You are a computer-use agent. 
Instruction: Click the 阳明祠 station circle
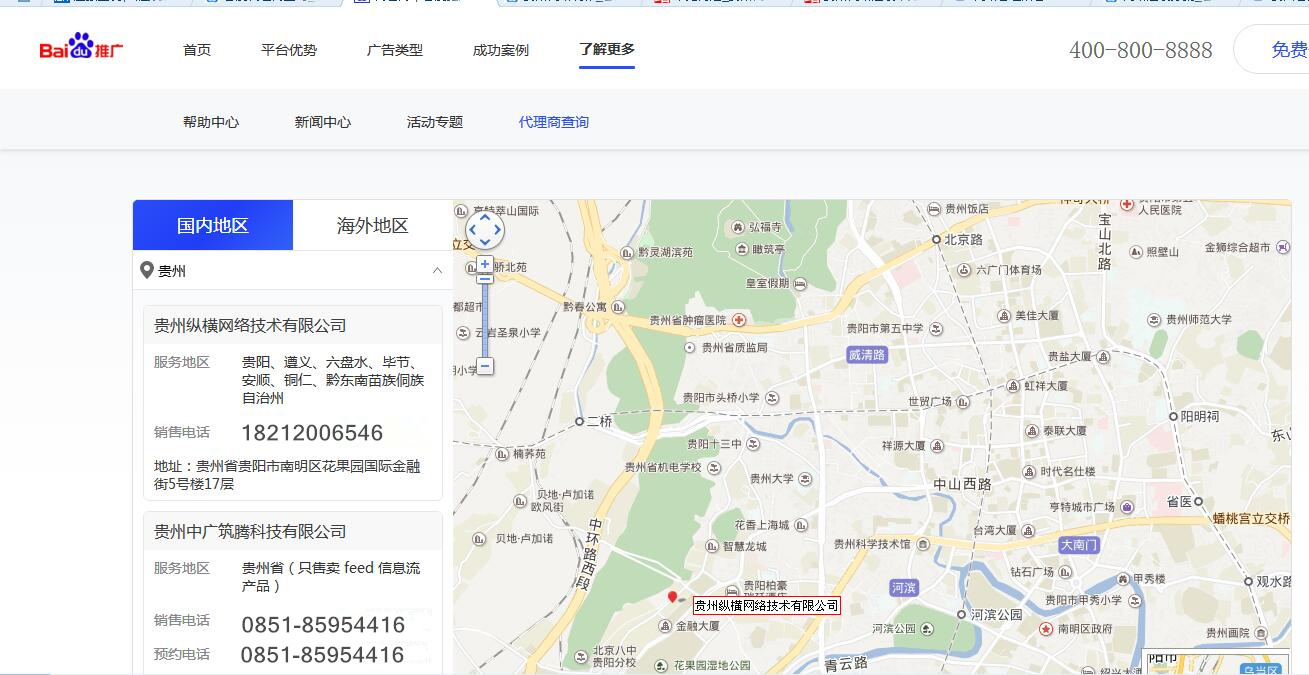(x=1173, y=416)
